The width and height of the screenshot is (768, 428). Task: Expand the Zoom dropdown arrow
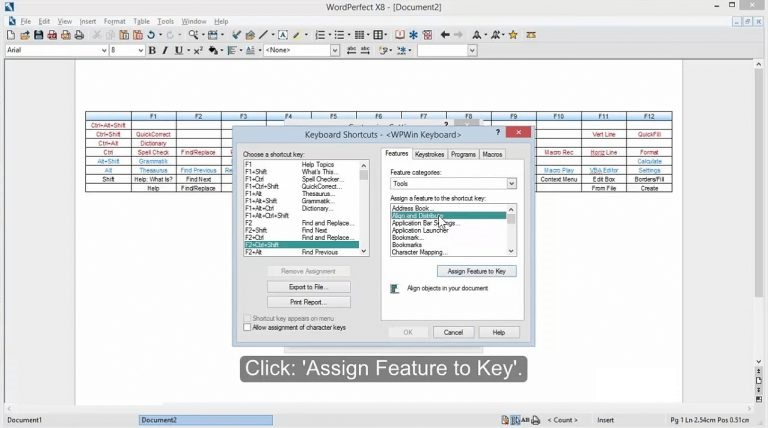[x=202, y=35]
